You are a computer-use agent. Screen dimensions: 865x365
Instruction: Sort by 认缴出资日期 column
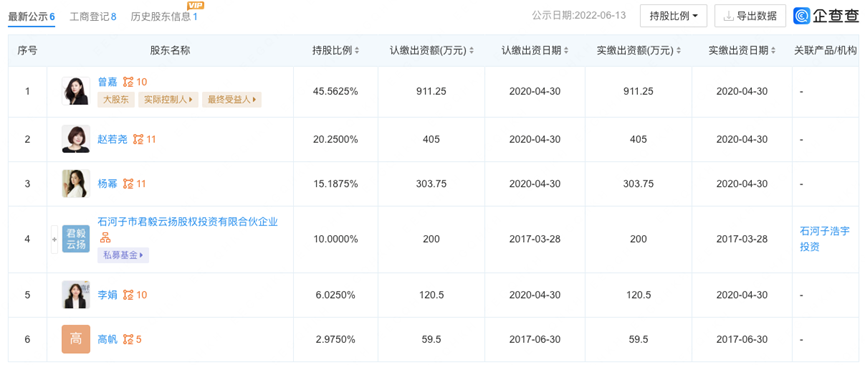tap(567, 51)
